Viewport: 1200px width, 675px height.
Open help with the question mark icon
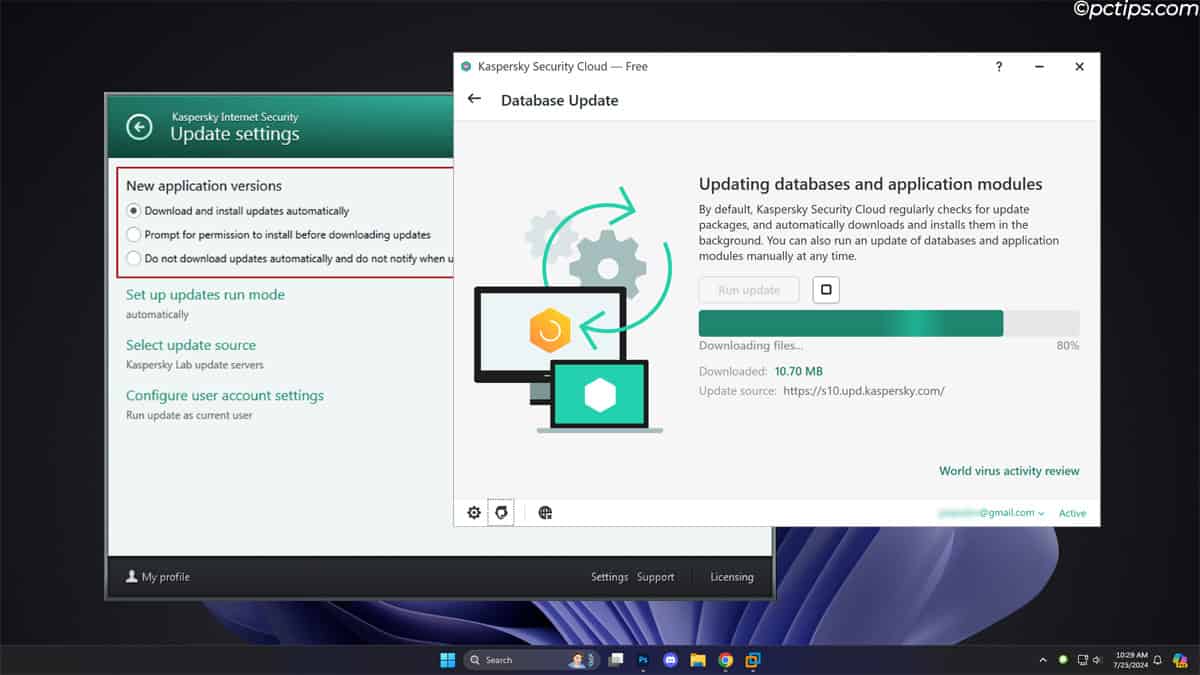pos(998,67)
